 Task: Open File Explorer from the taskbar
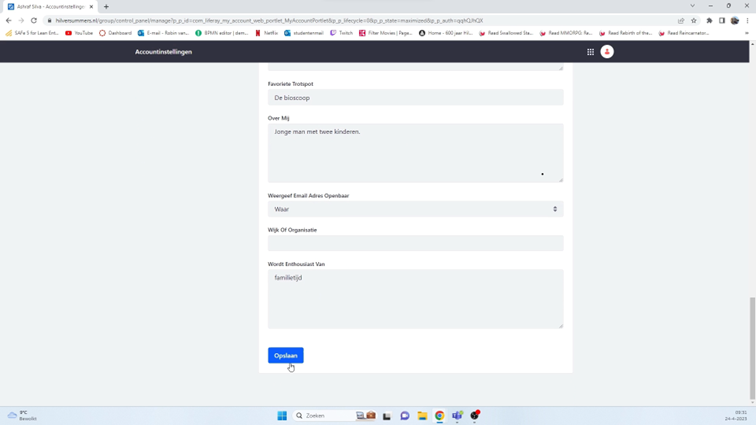coord(422,416)
